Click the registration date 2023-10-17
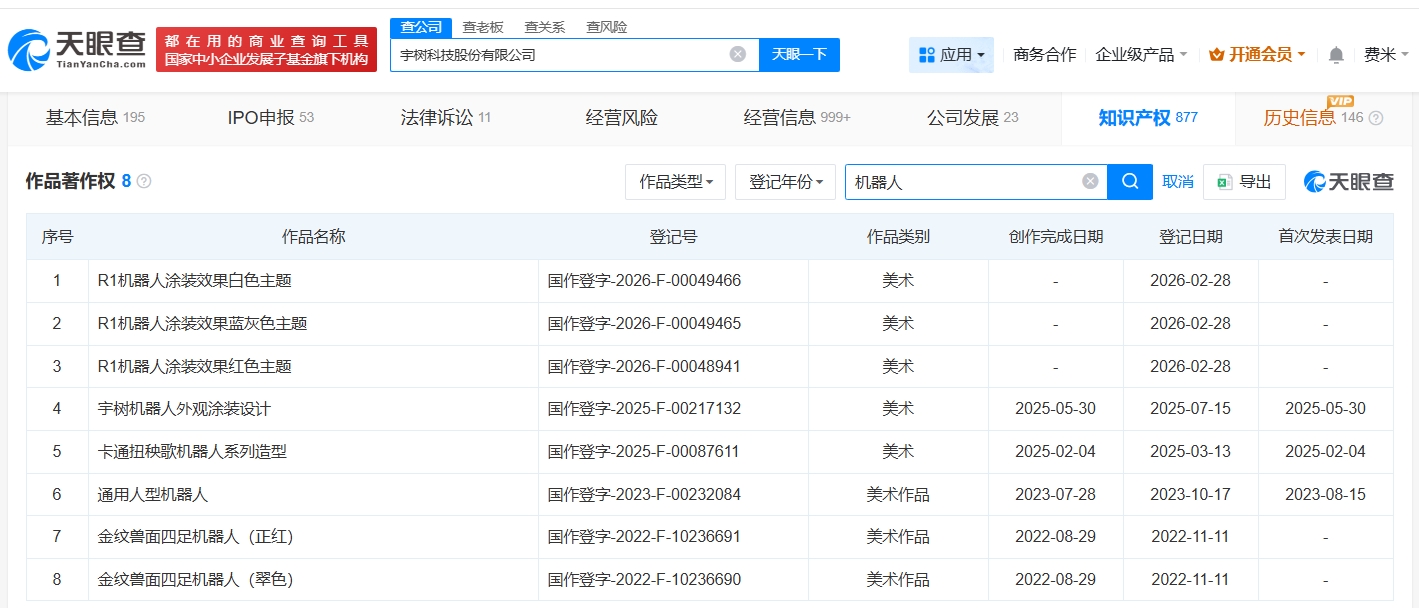The height and width of the screenshot is (608, 1419). (x=1190, y=494)
